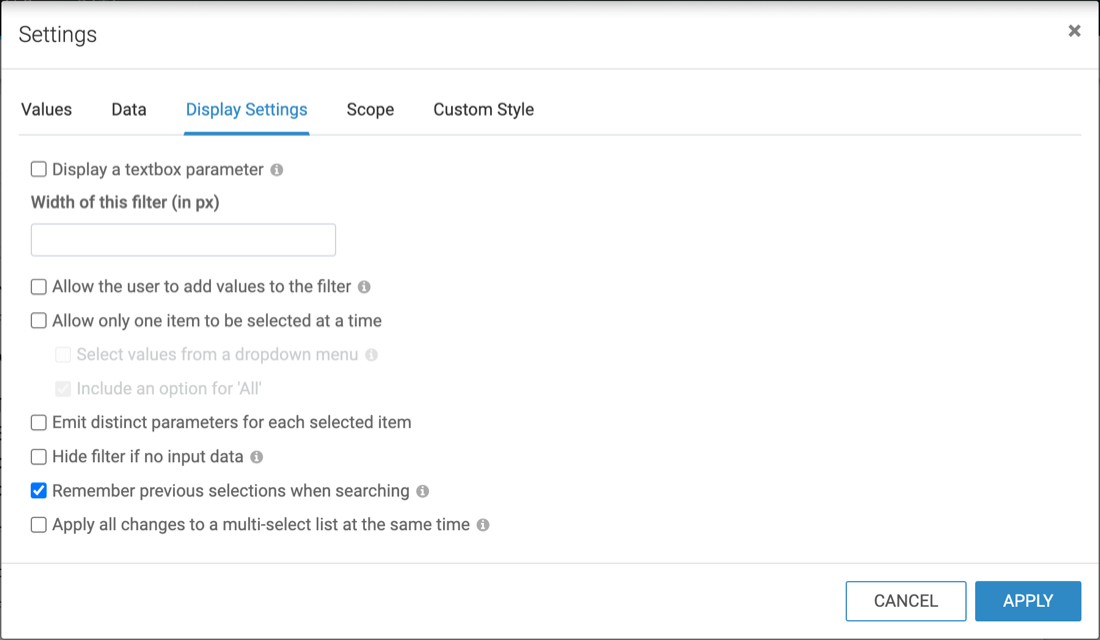Click info icon next to add values option
1100x640 pixels.
(x=364, y=287)
